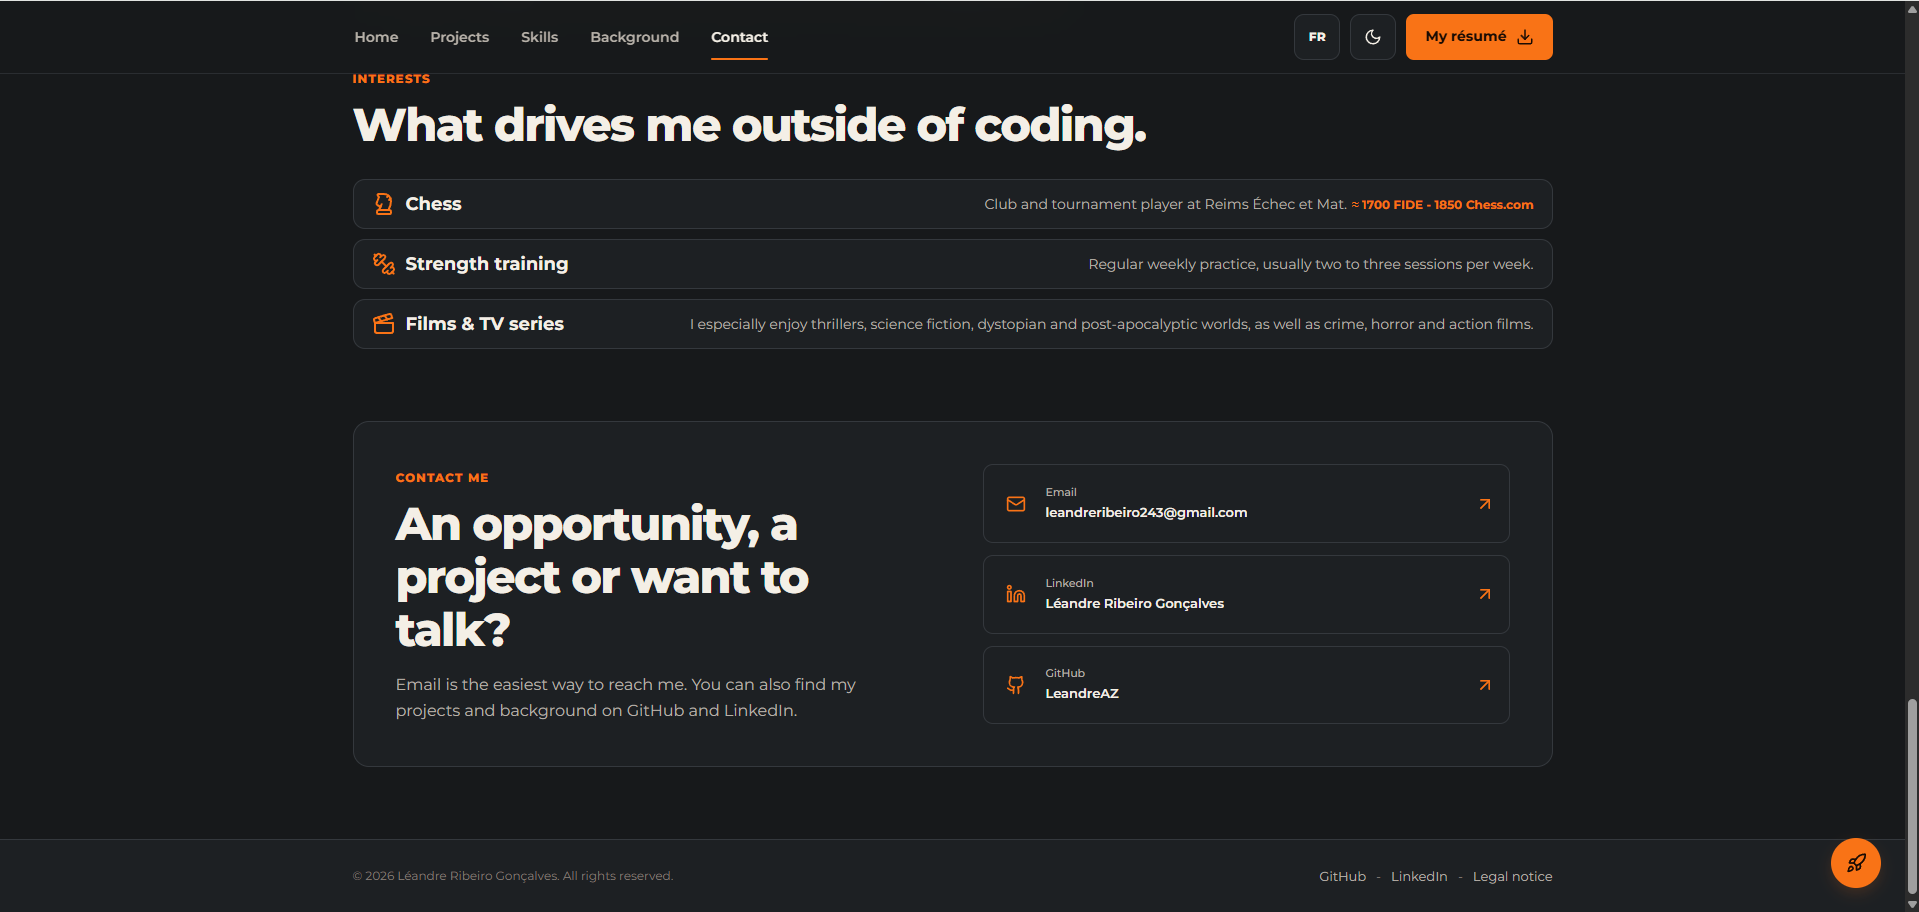The image size is (1919, 912).
Task: Open the Projects nav item
Action: [x=460, y=37]
